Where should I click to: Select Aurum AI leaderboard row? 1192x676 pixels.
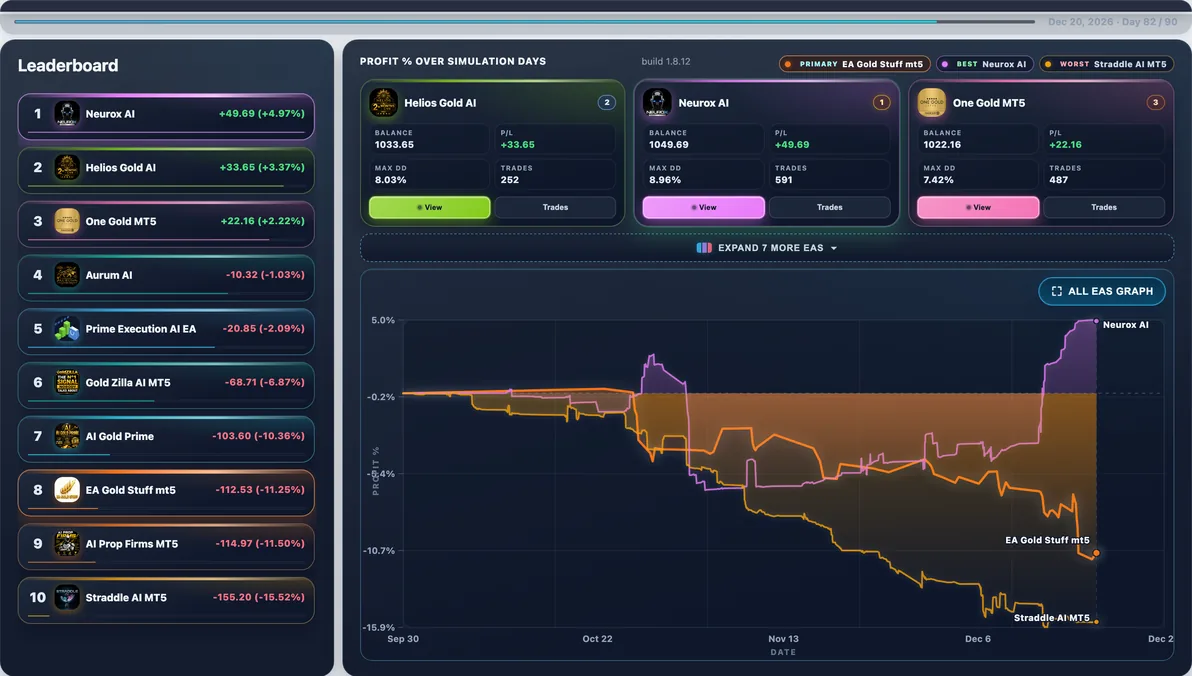click(166, 278)
